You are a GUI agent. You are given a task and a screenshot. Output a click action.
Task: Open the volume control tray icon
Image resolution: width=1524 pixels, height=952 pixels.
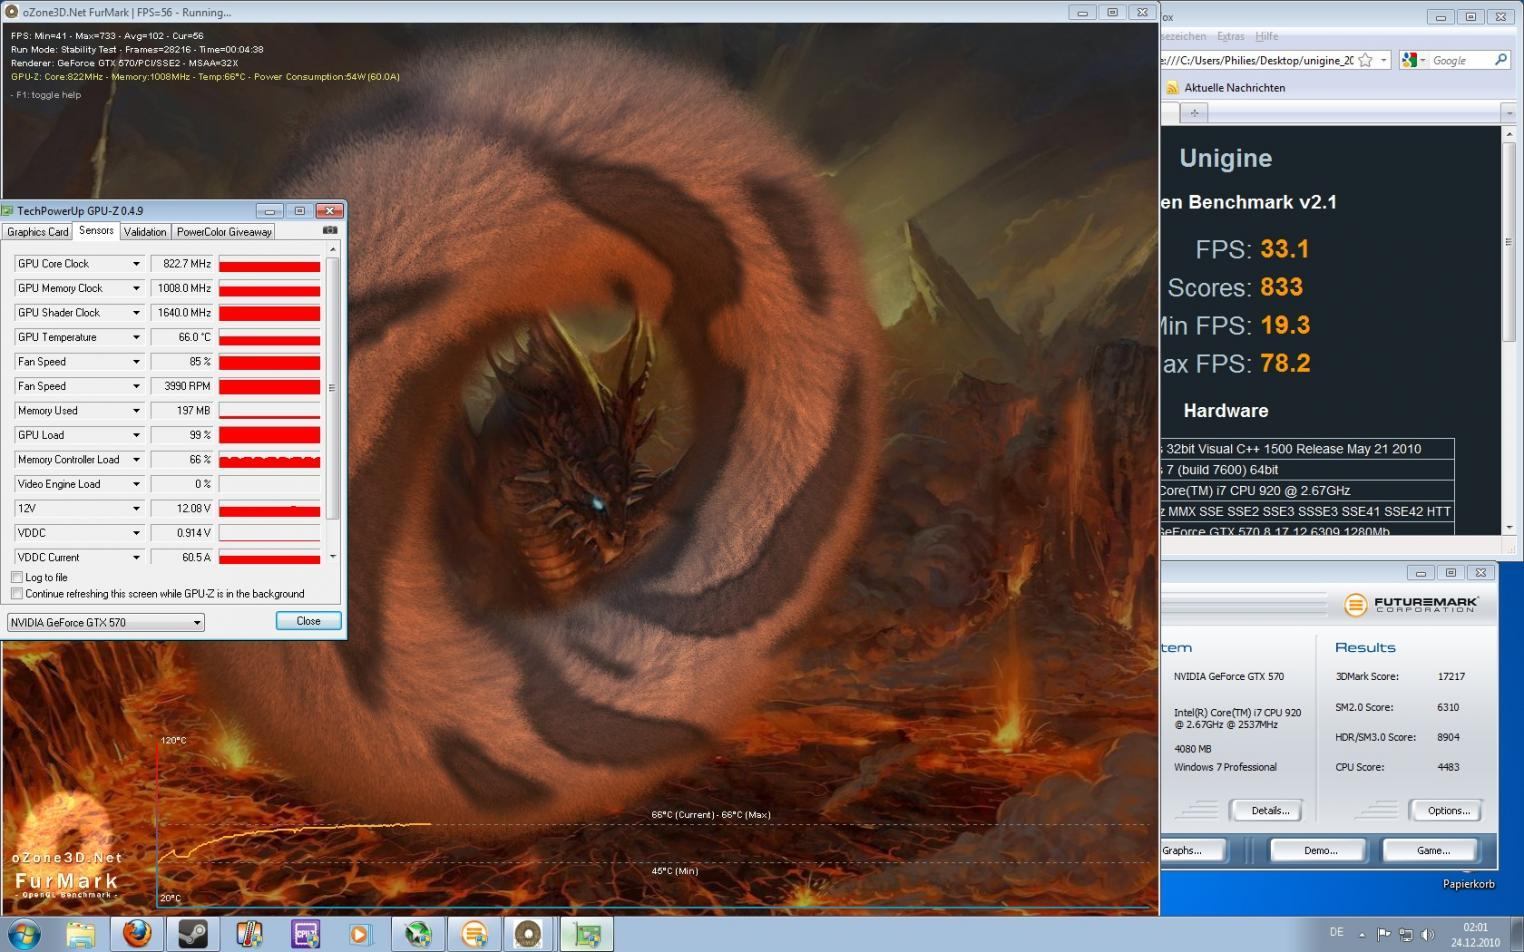[x=1428, y=934]
